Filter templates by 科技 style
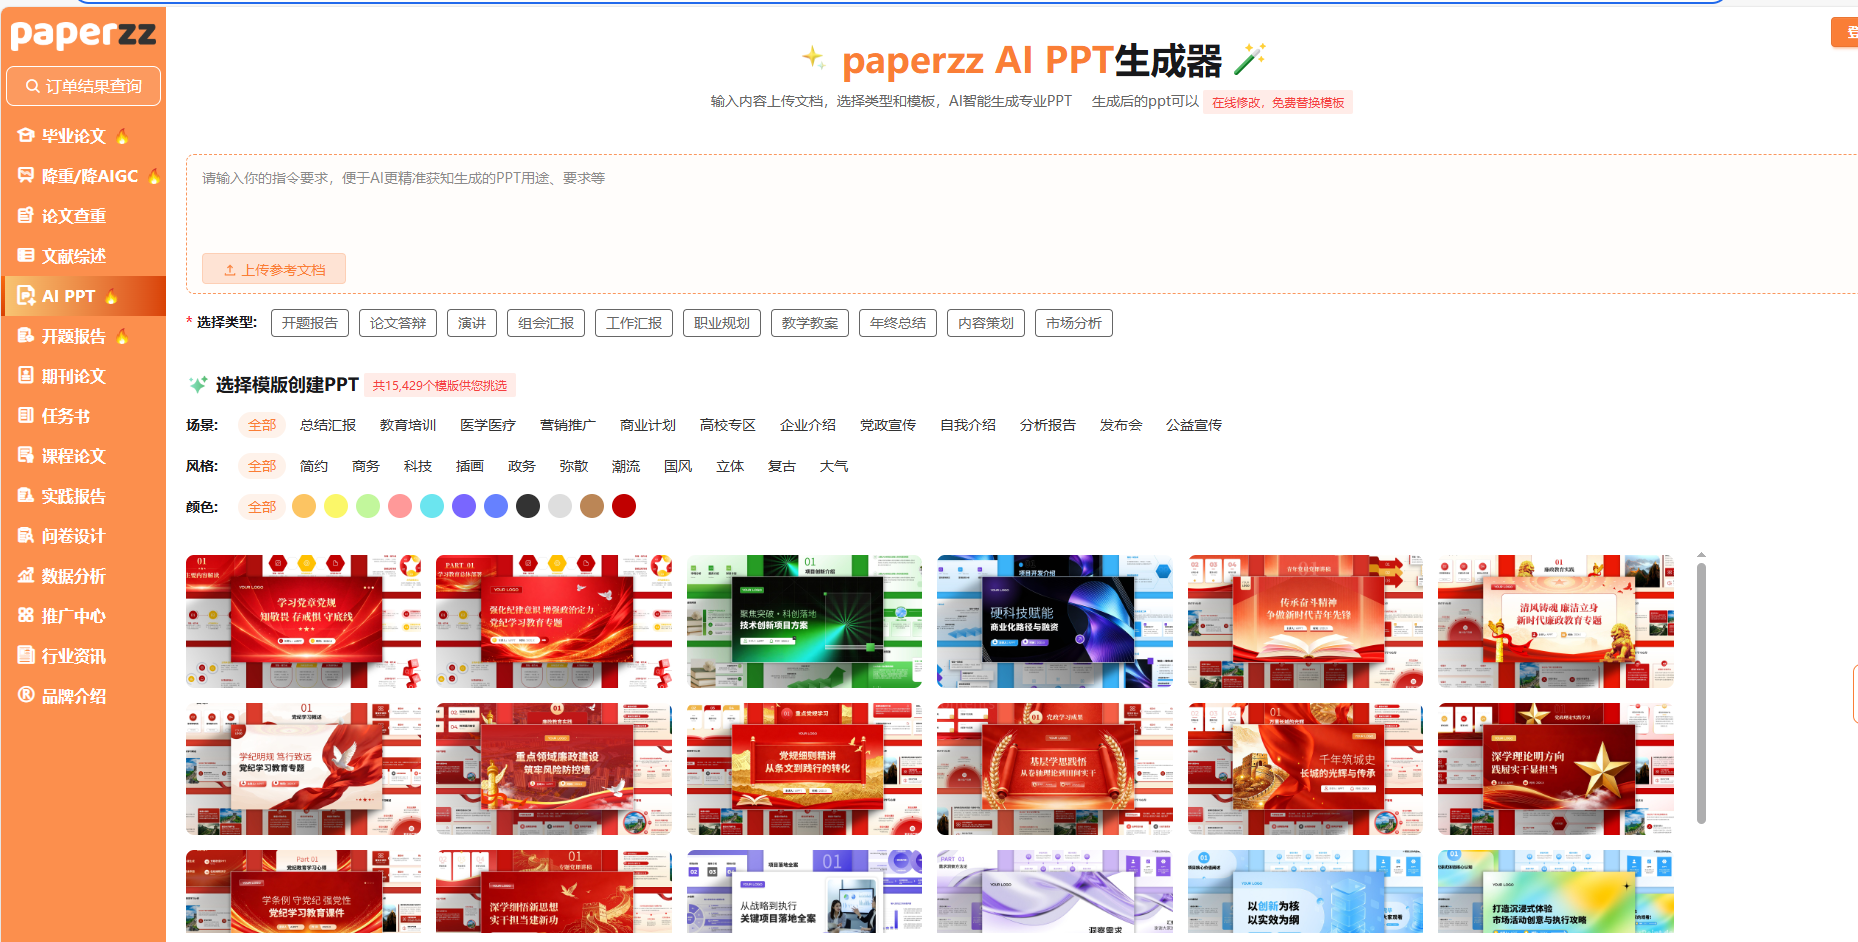 (x=417, y=466)
